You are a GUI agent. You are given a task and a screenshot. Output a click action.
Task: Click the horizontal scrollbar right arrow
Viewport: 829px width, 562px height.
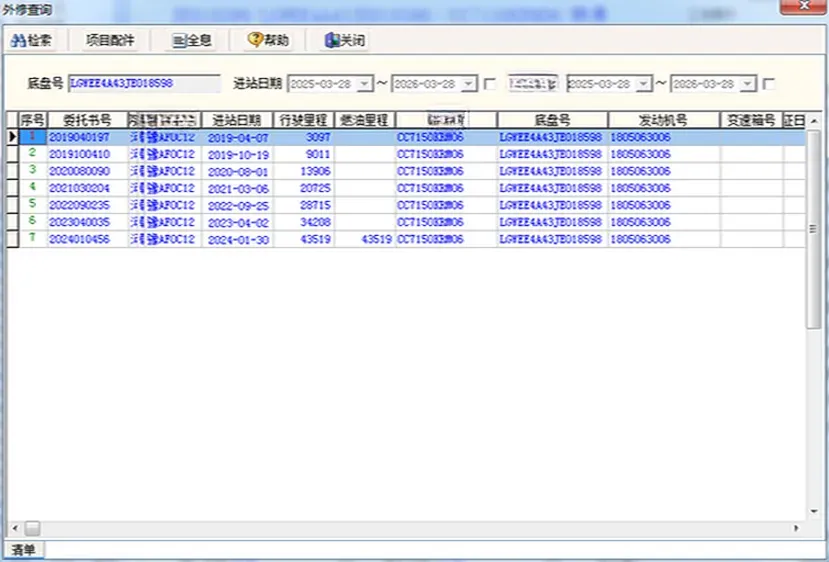[x=797, y=527]
